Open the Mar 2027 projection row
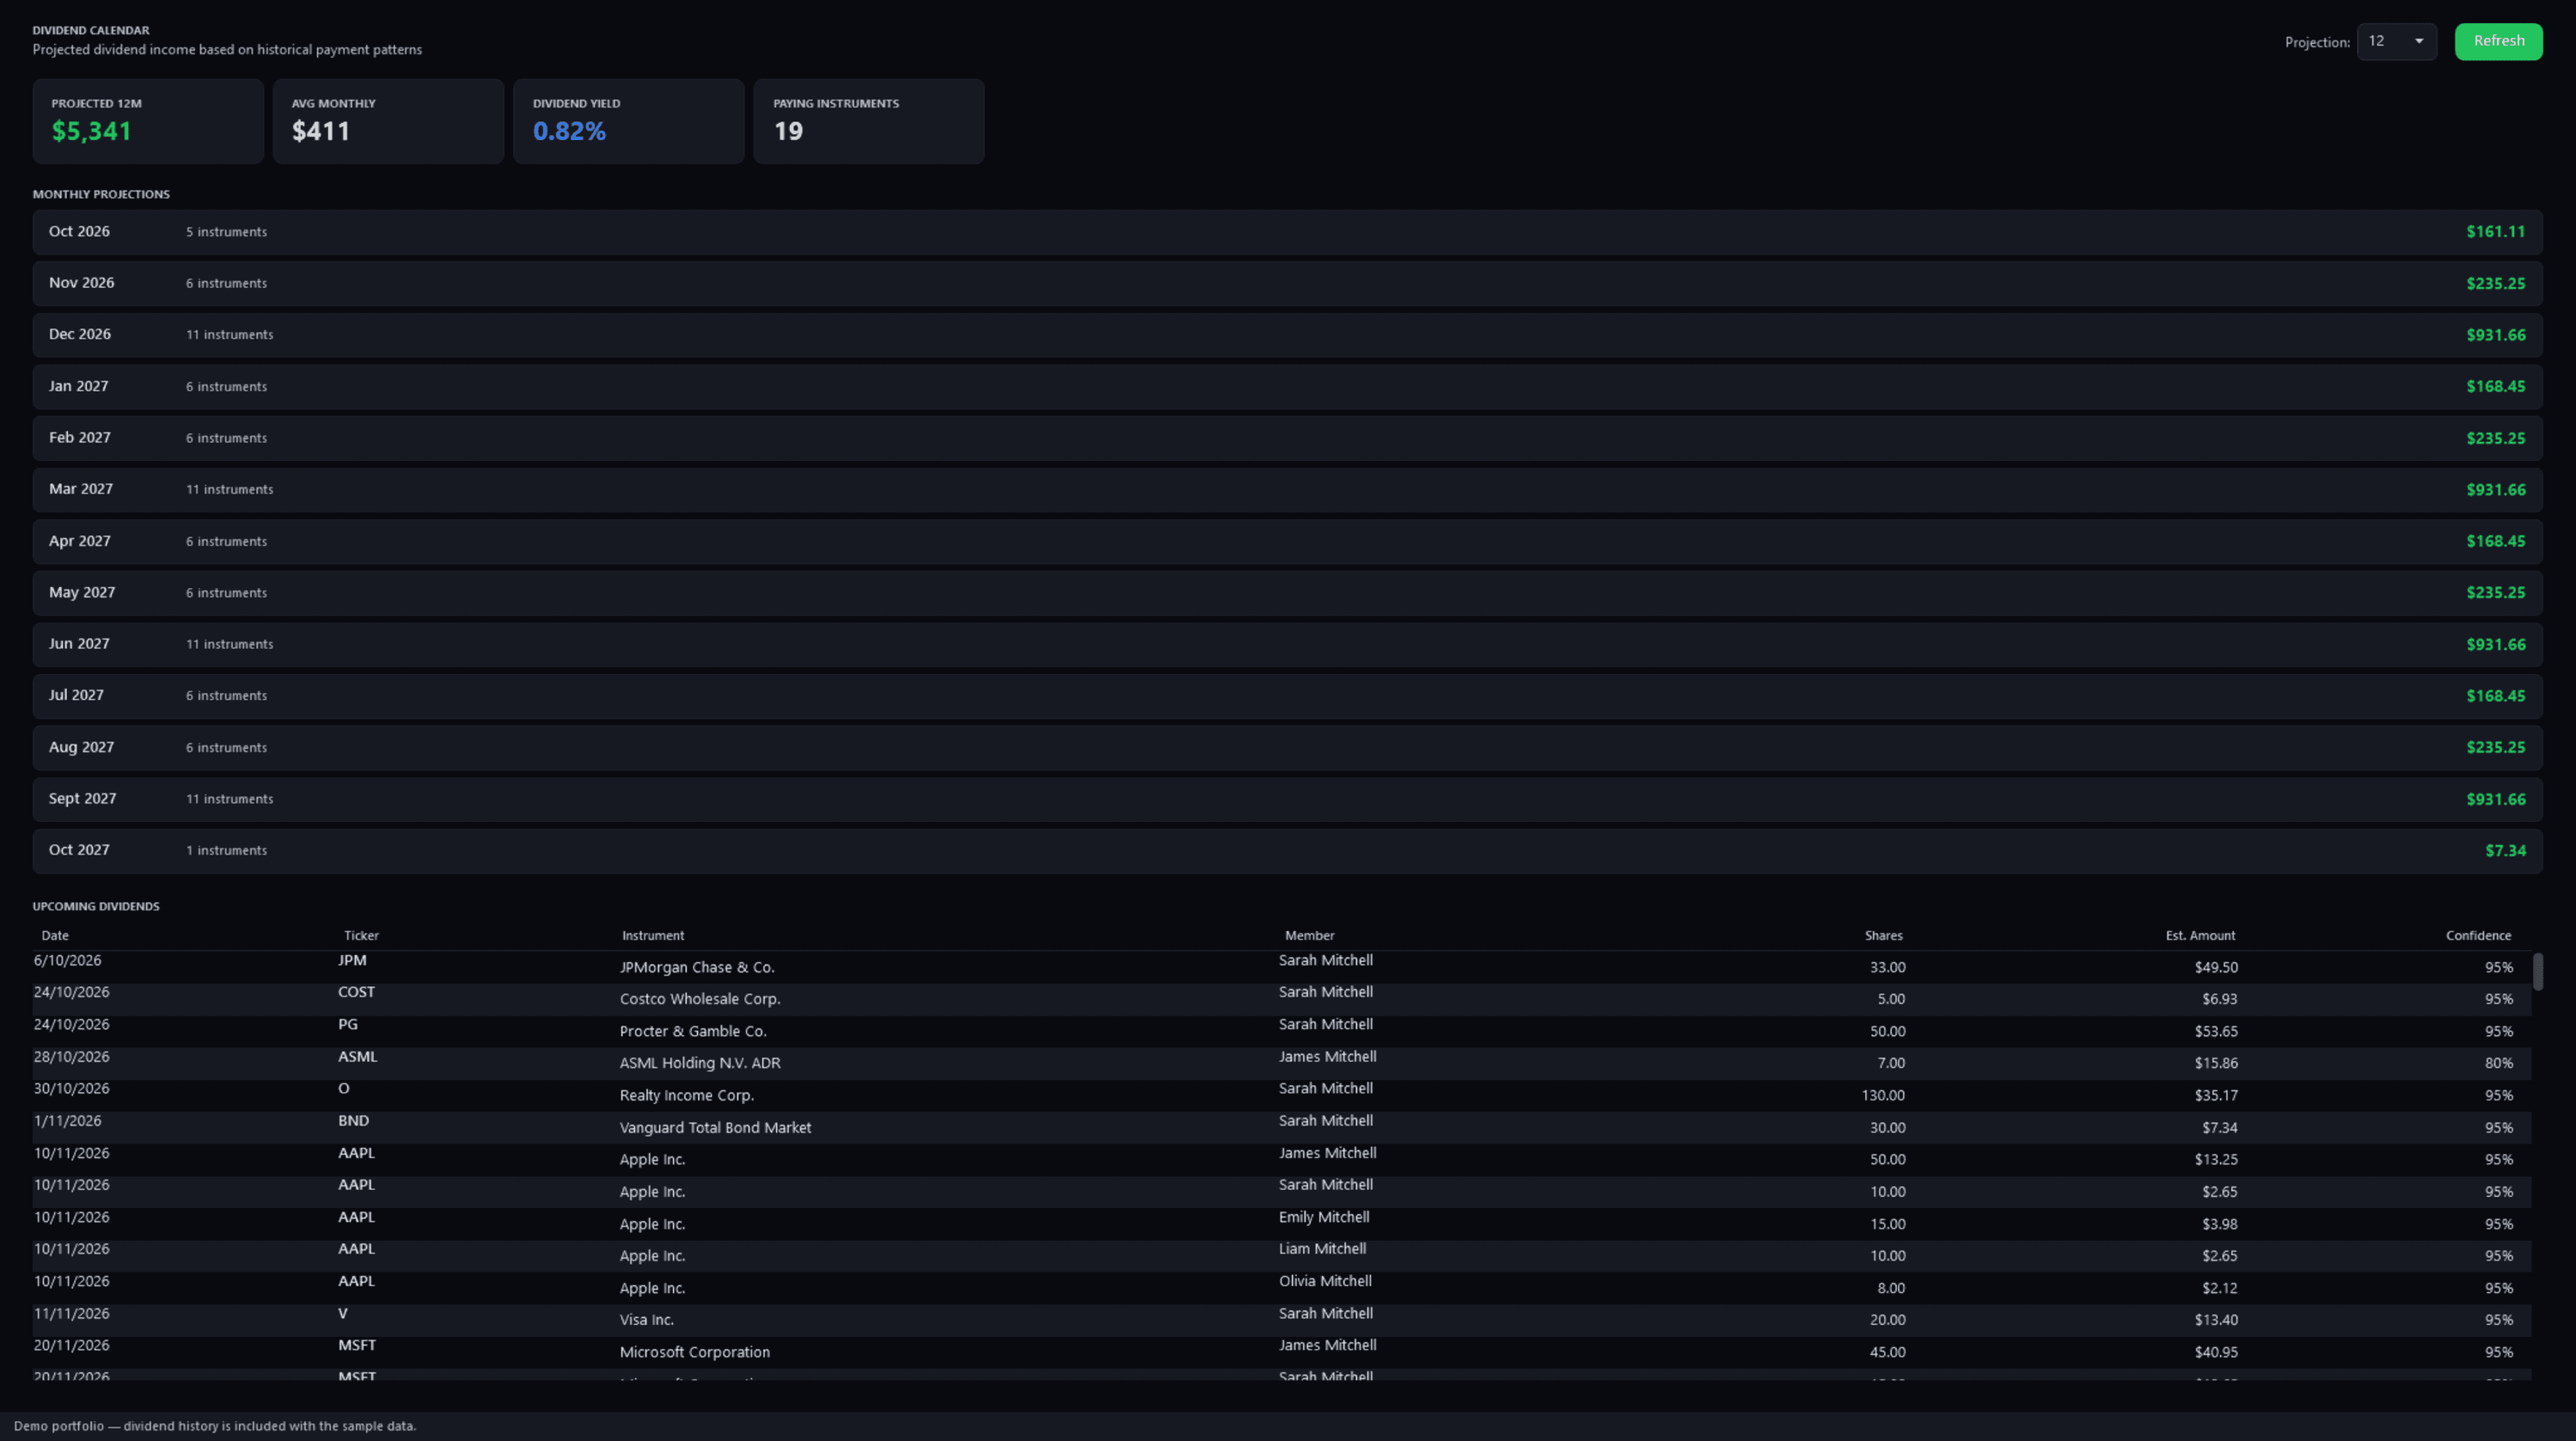This screenshot has width=2576, height=1441. pyautogui.click(x=1287, y=489)
